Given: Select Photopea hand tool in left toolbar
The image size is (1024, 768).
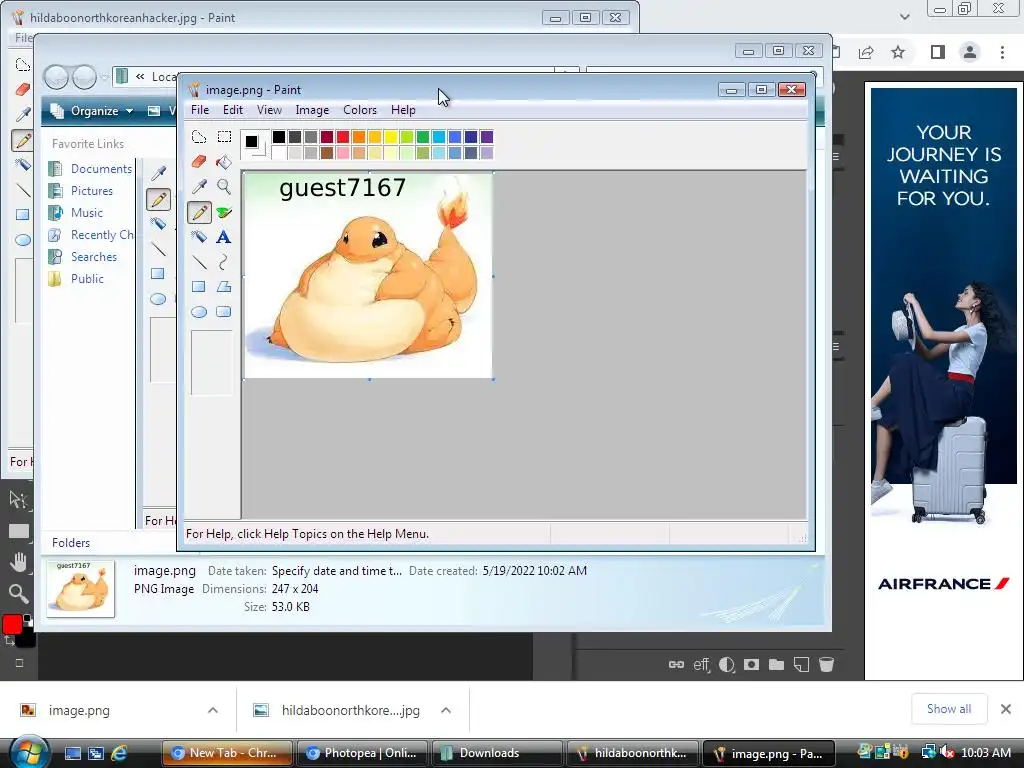Looking at the screenshot, I should point(18,562).
